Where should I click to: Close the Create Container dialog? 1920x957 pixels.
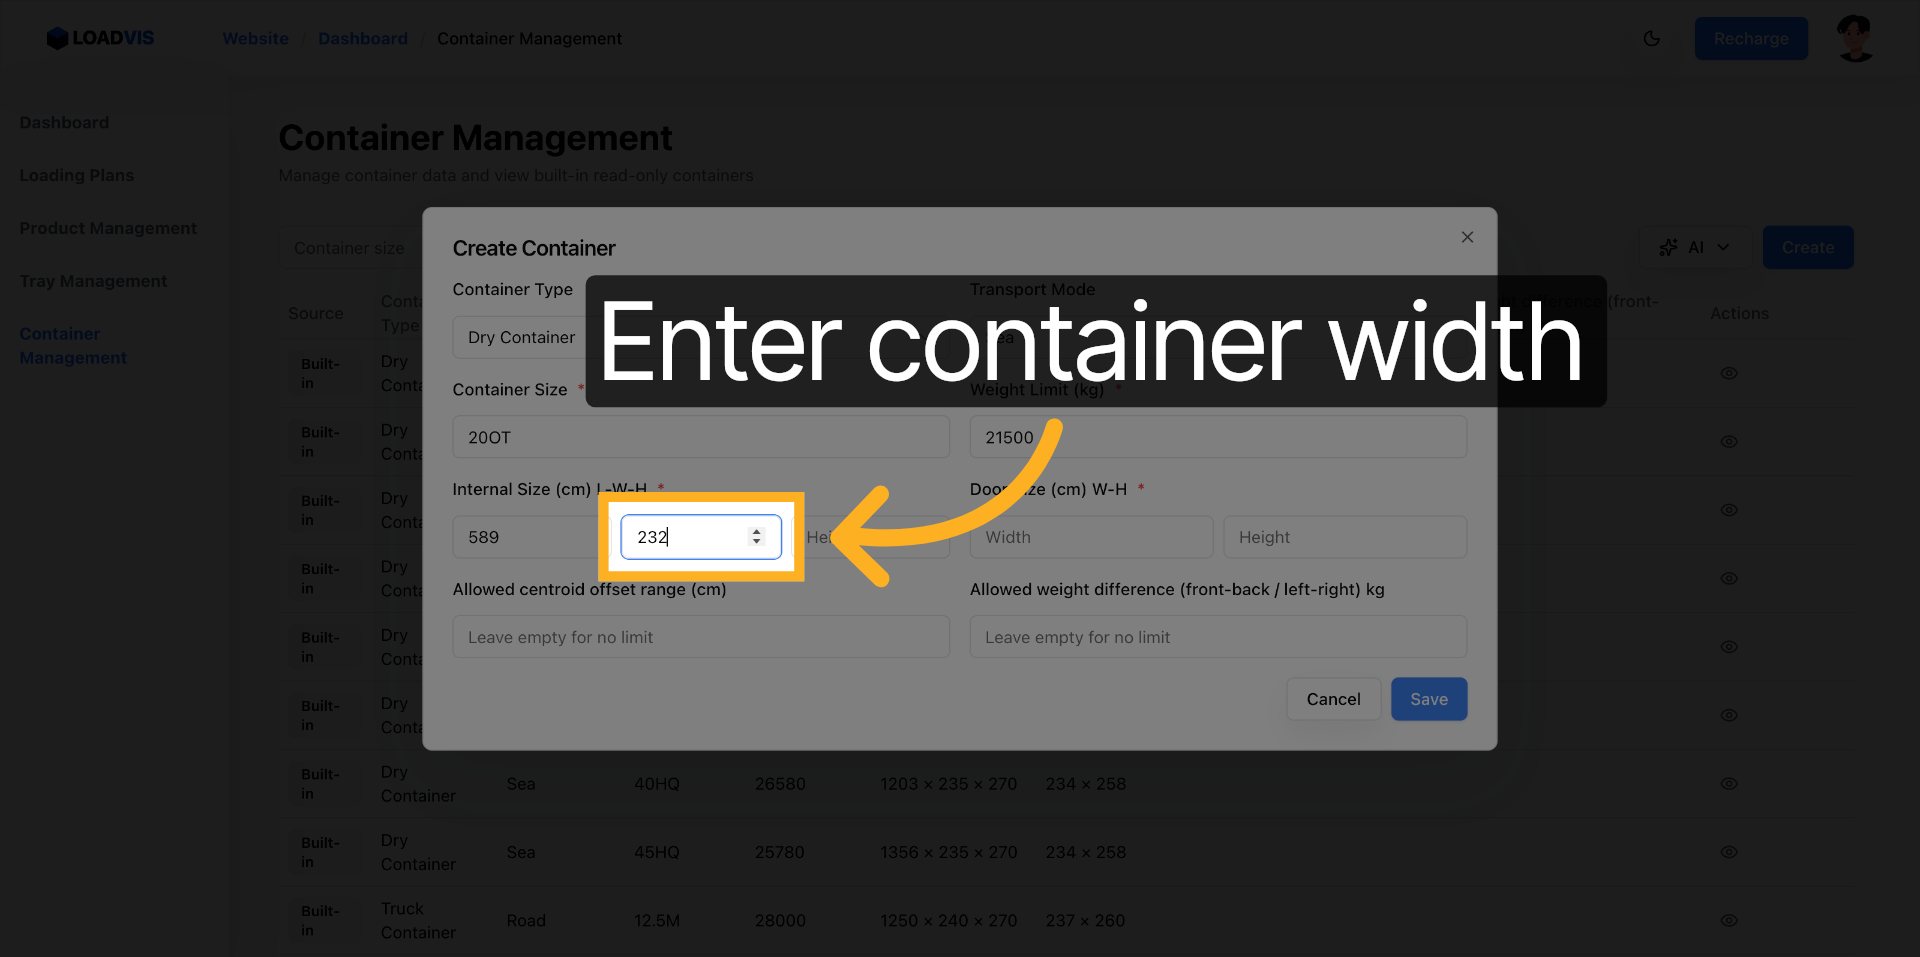tap(1466, 237)
